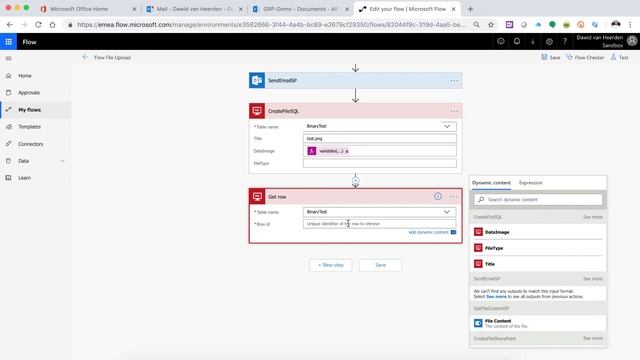Select File Content dynamic content
This screenshot has height=360, width=640.
pos(538,323)
